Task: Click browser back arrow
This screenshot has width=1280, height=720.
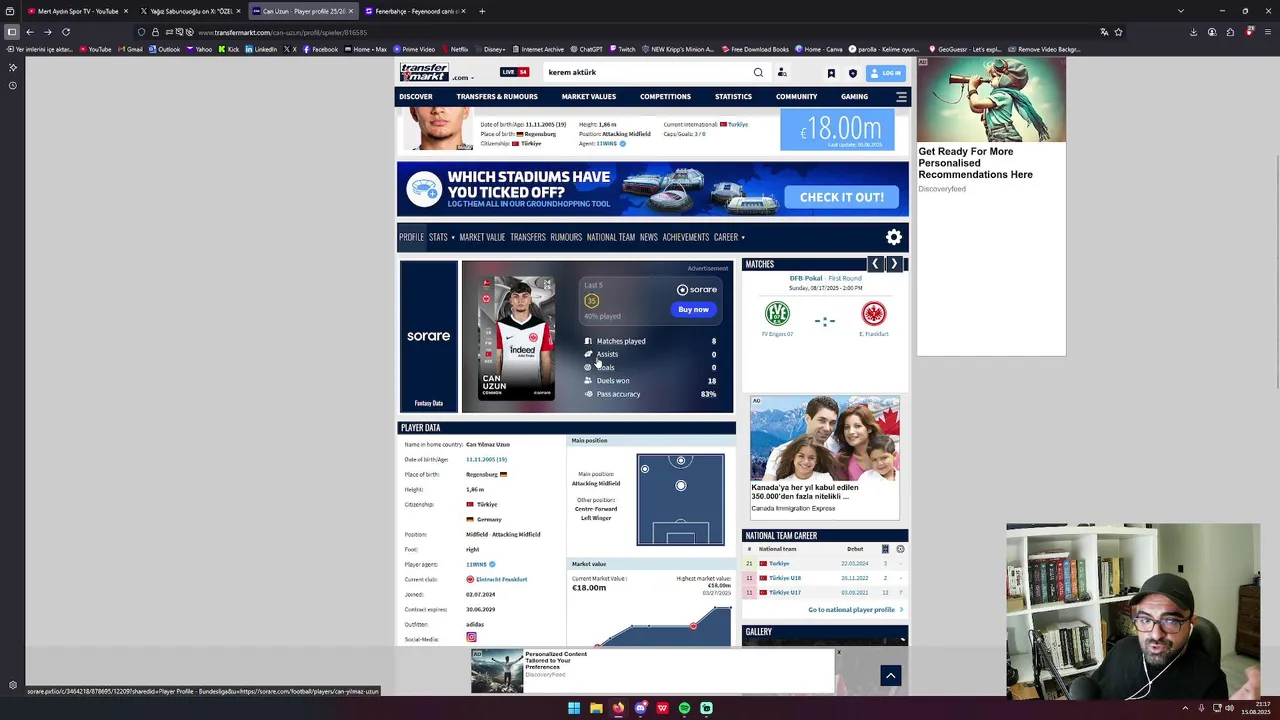Action: [29, 32]
